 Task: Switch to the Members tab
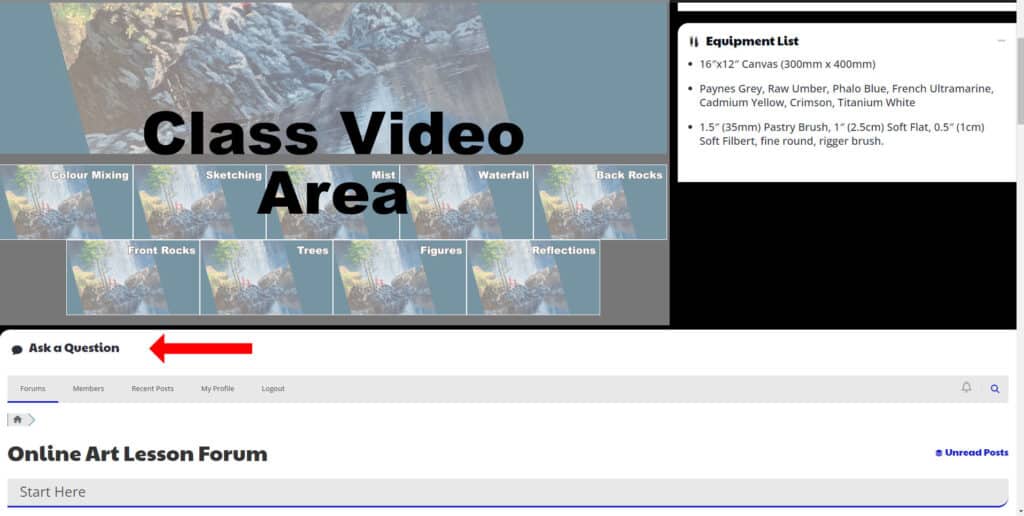(88, 389)
